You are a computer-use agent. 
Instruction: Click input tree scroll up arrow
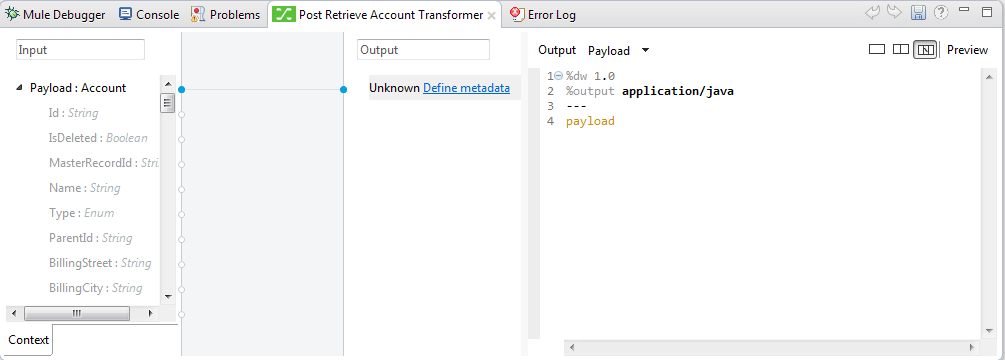tap(168, 84)
